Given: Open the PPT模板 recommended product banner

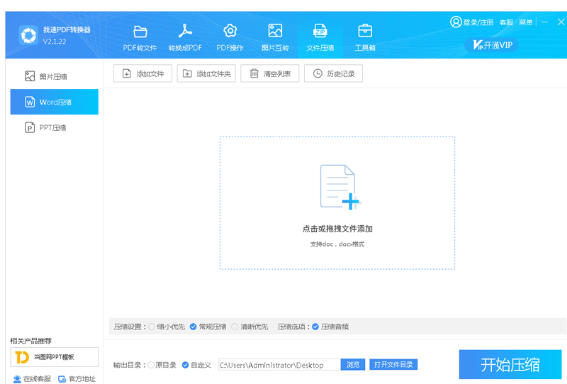Looking at the screenshot, I should tap(54, 357).
